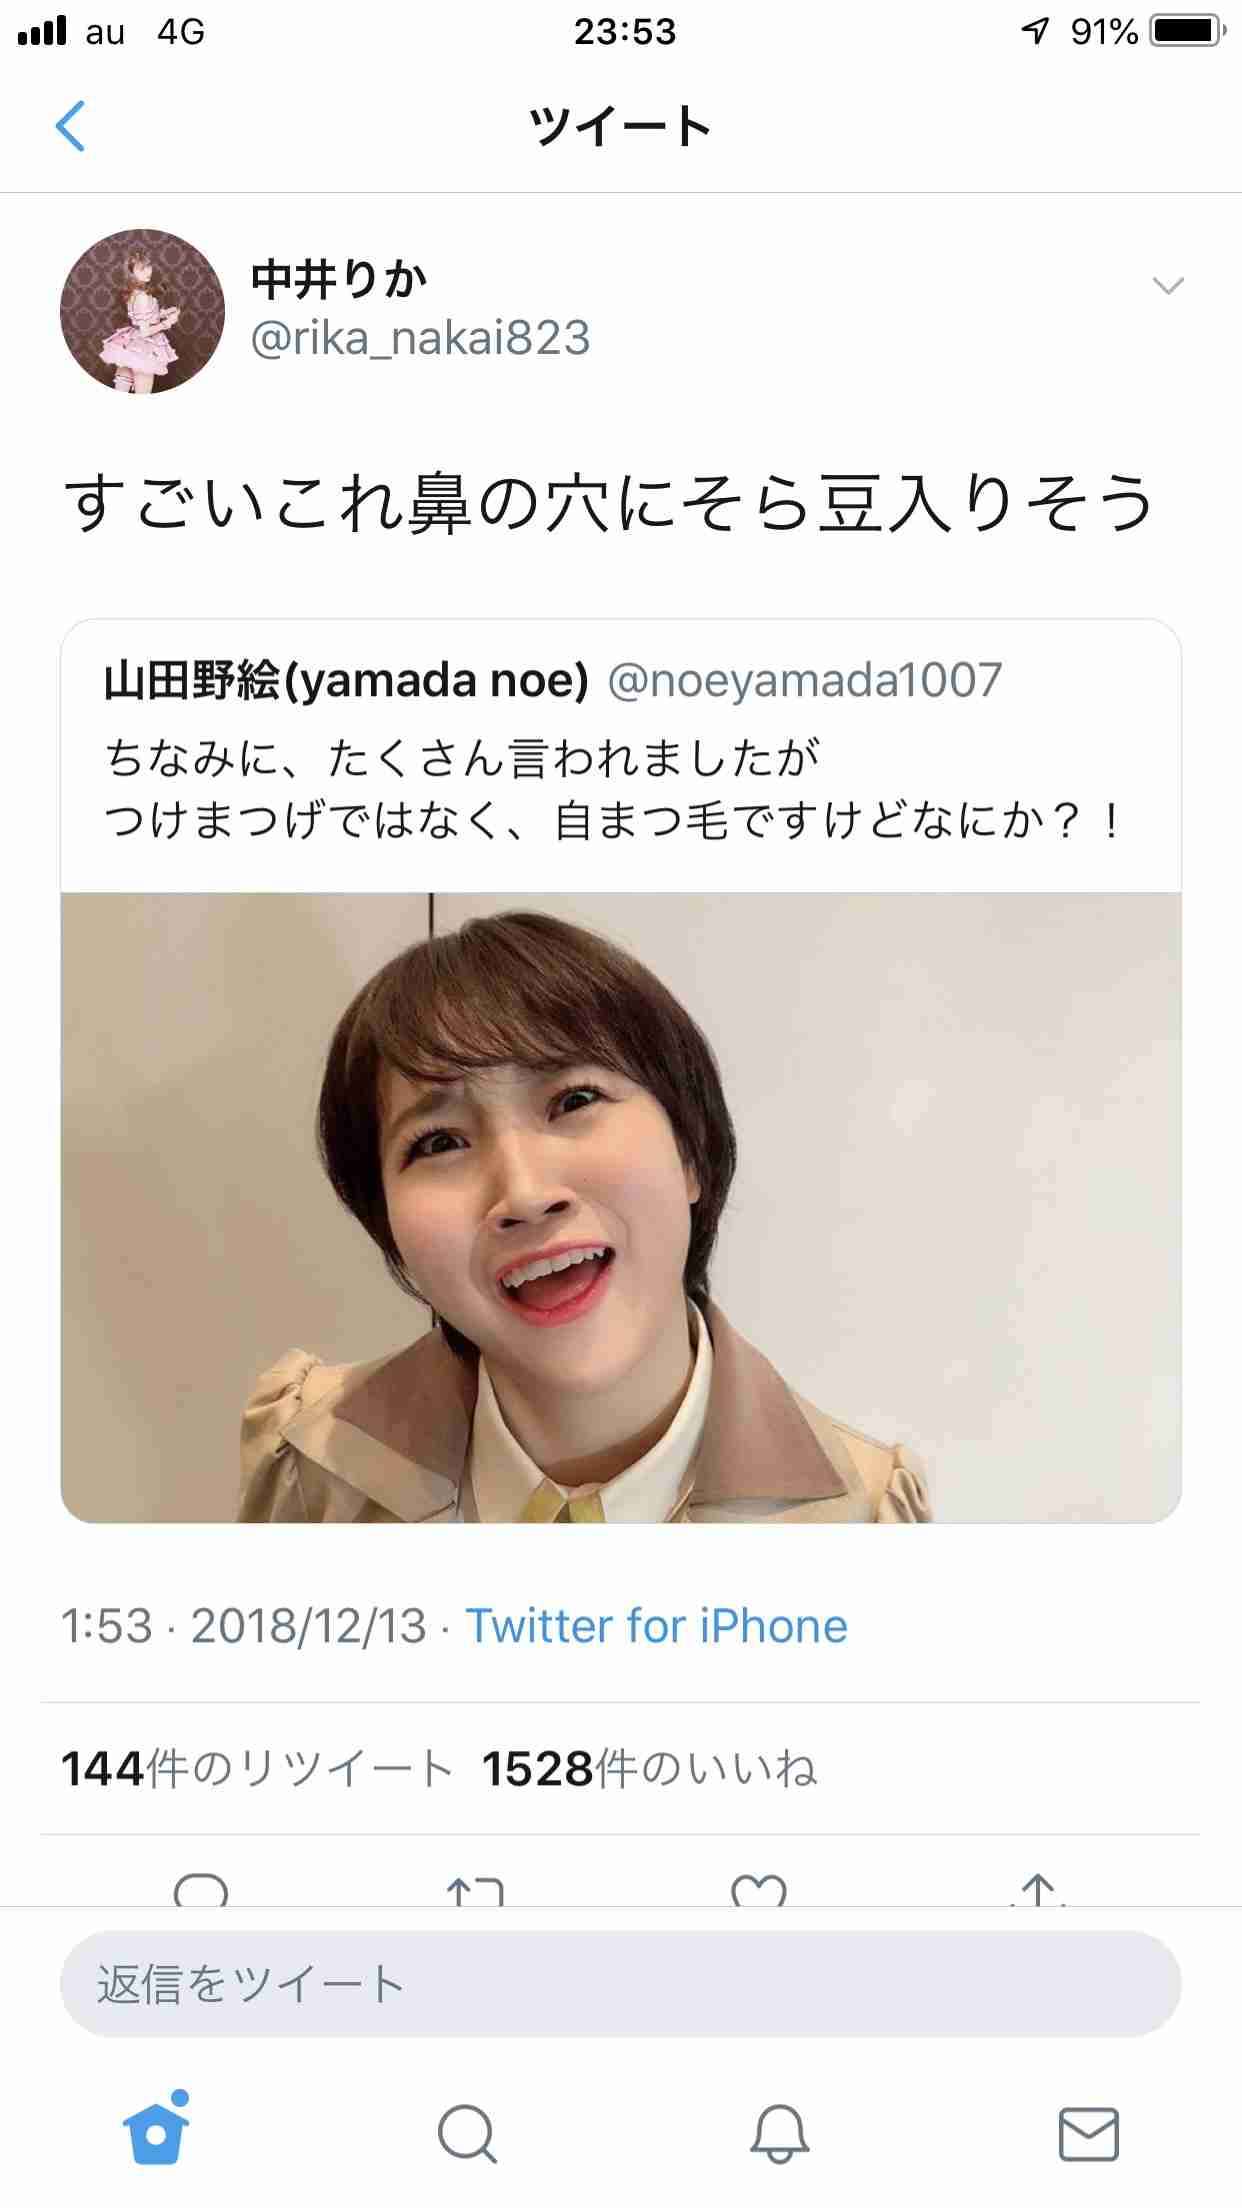Open the Twitter for iPhone link

coord(656,1625)
